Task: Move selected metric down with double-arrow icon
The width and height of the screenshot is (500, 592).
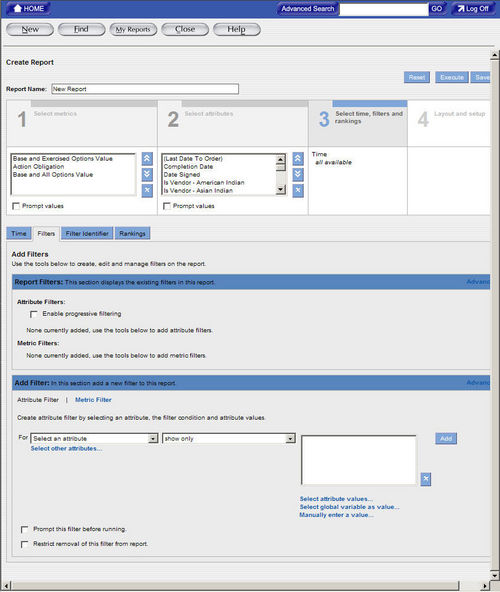Action: (147, 174)
